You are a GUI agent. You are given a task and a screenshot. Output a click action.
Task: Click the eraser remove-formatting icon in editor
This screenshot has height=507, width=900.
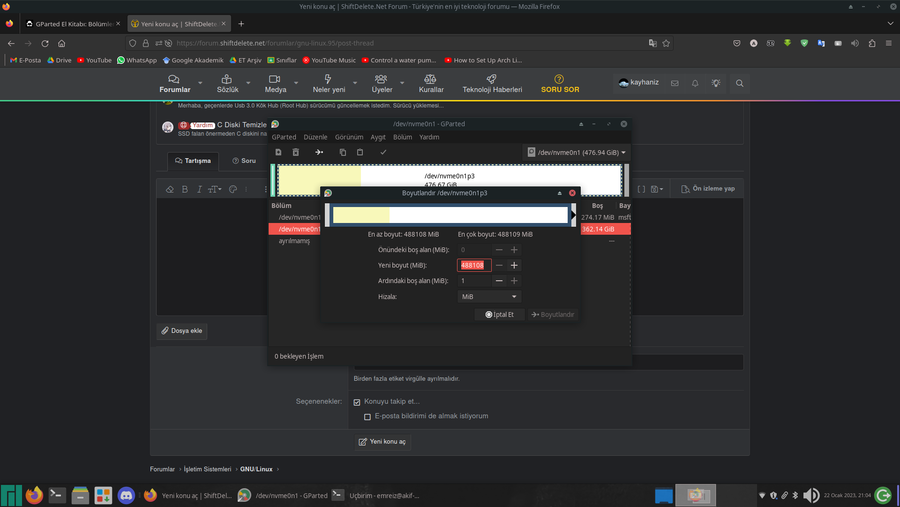(x=170, y=189)
